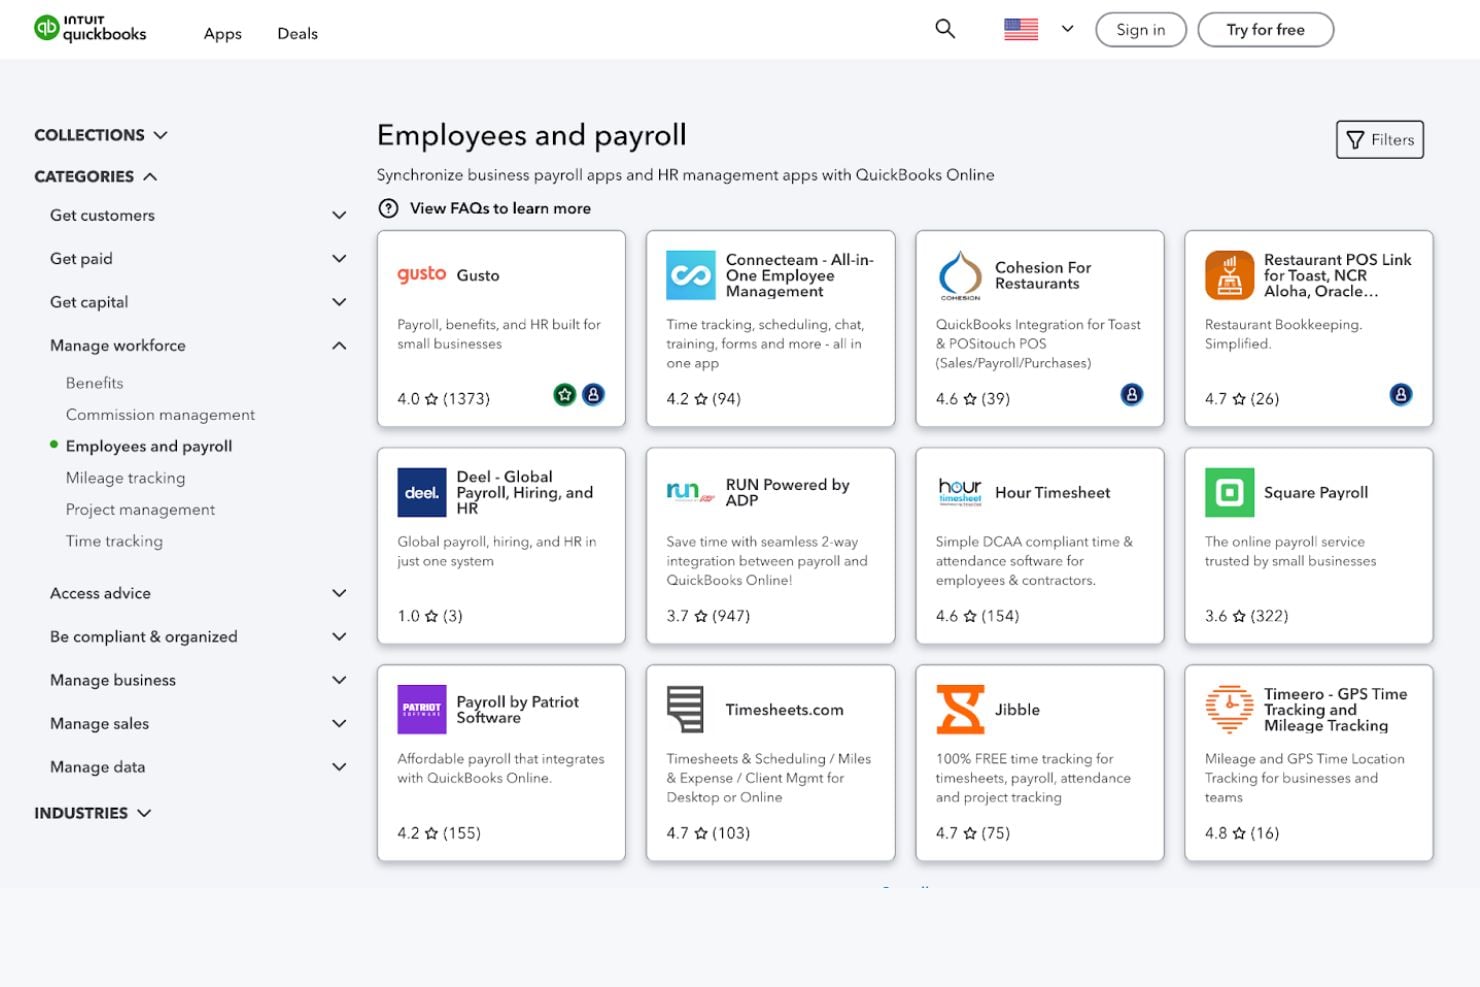Click Payroll by Patriot Software description
Image resolution: width=1480 pixels, height=987 pixels.
pyautogui.click(x=500, y=768)
